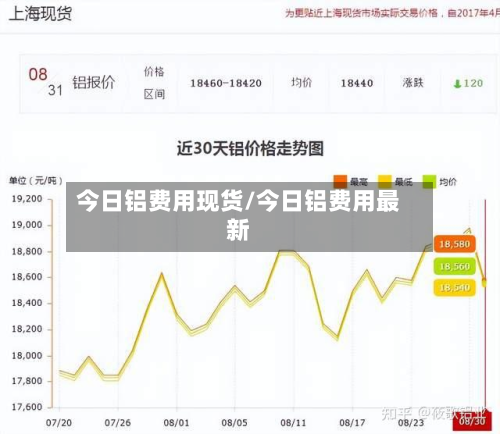Viewport: 500px width, 434px height.
Task: Select the 08/30 highlighted date marker
Action: pos(472,421)
